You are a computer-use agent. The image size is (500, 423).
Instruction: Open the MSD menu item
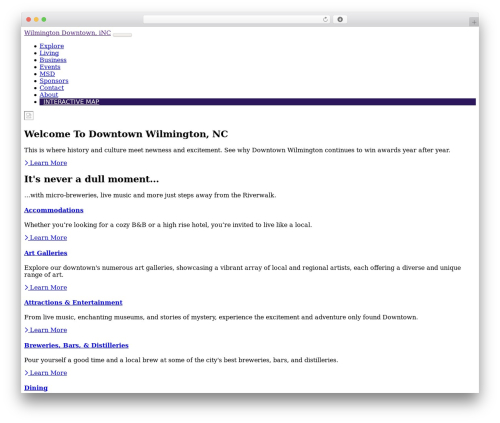[47, 74]
